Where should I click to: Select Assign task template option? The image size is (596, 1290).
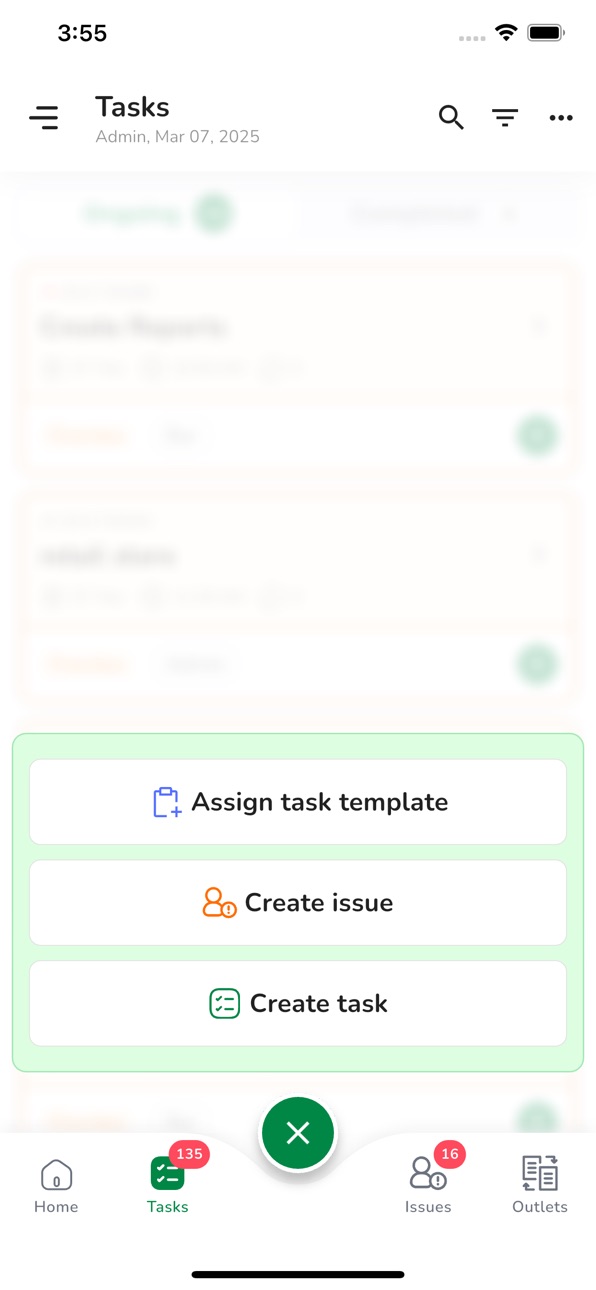pyautogui.click(x=298, y=802)
